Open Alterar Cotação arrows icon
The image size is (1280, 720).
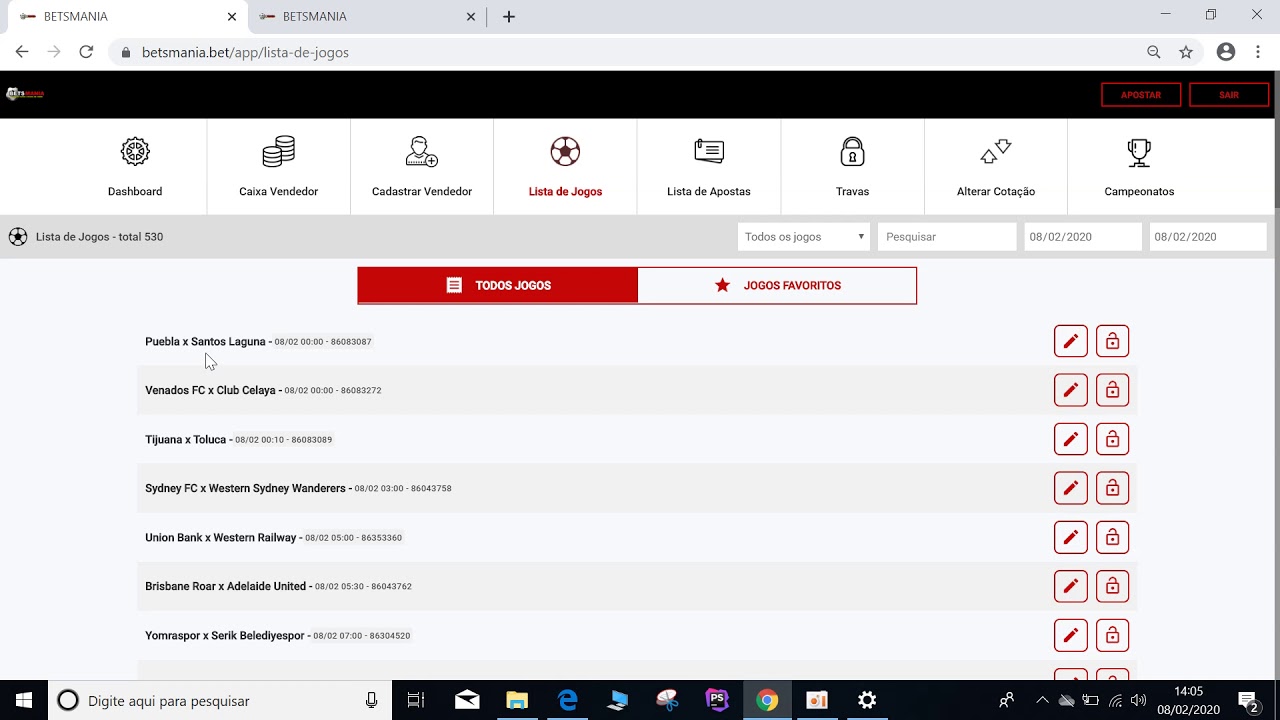point(996,152)
